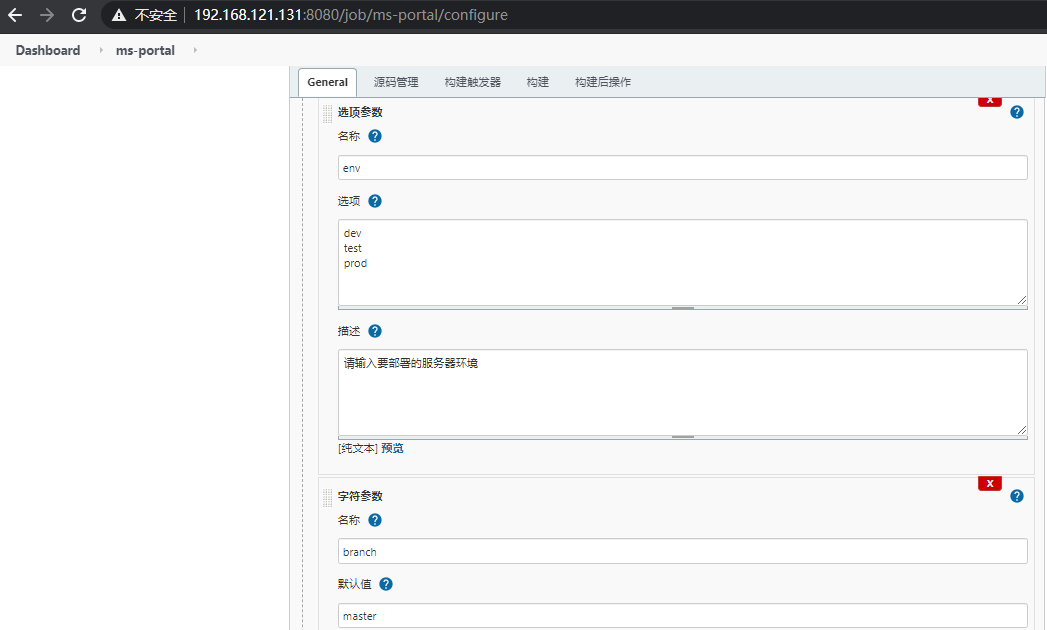Open help icon next to 默认值
The image size is (1047, 630).
tap(386, 585)
